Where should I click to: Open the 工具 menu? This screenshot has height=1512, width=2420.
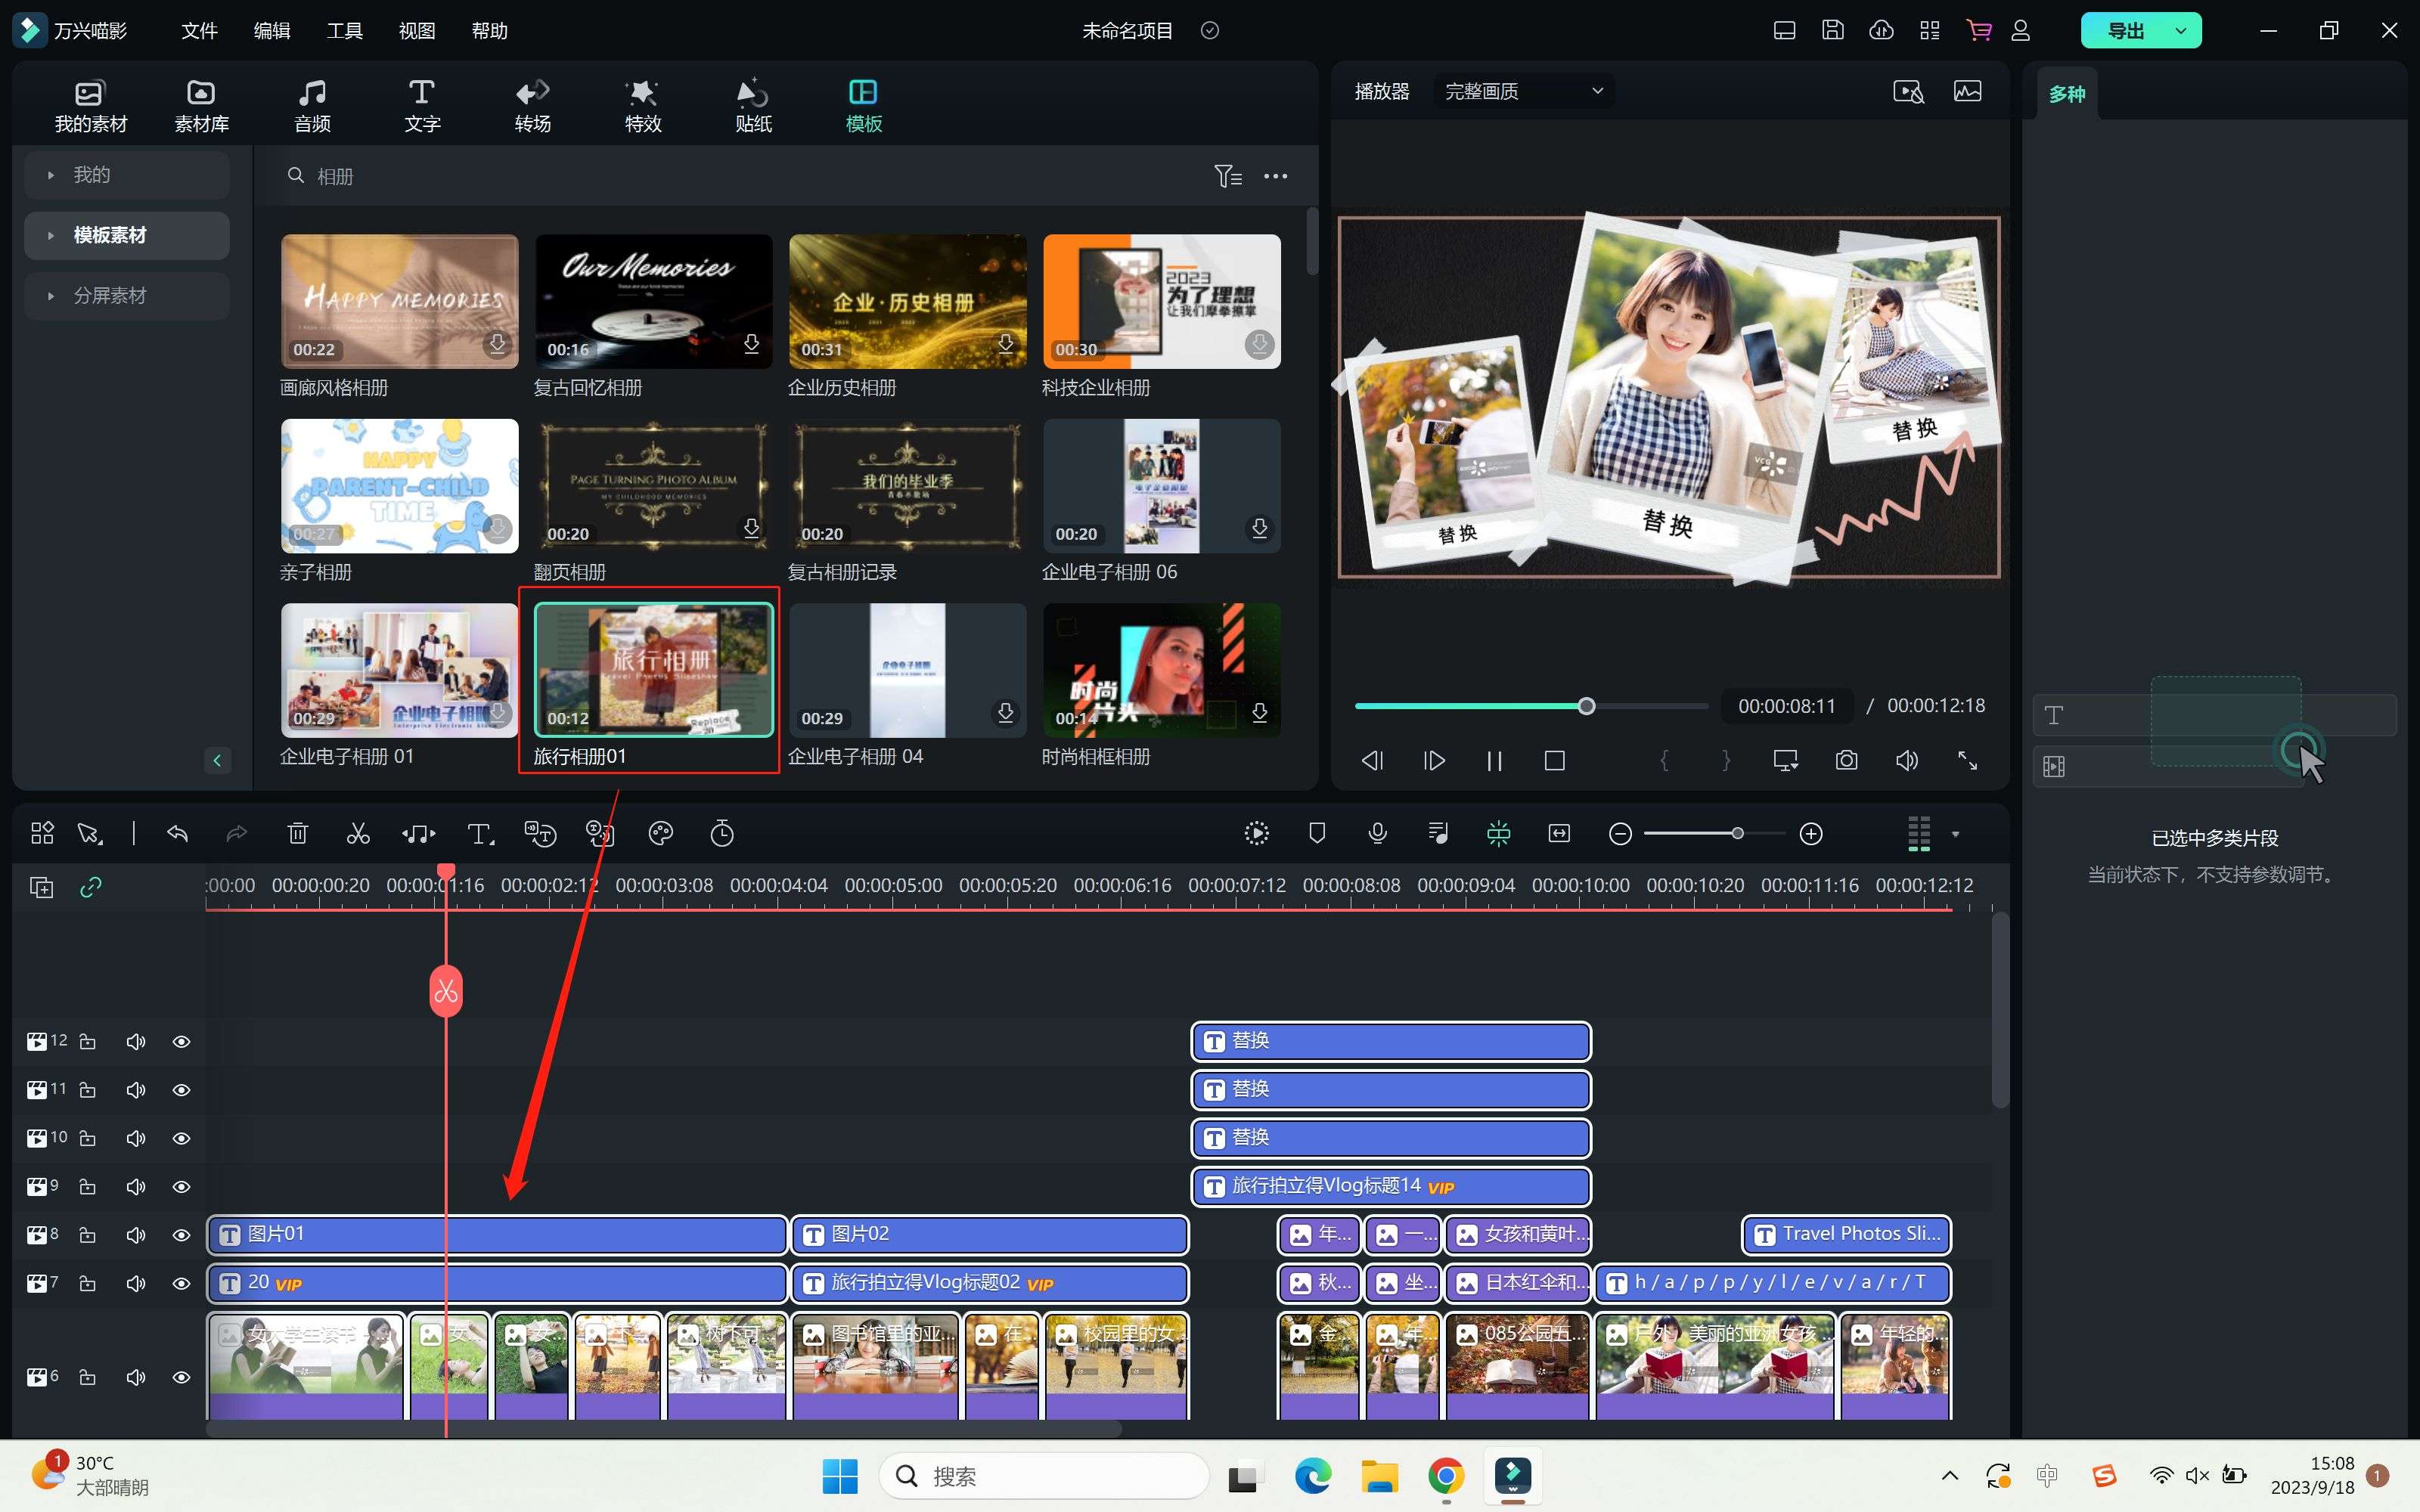click(x=344, y=31)
